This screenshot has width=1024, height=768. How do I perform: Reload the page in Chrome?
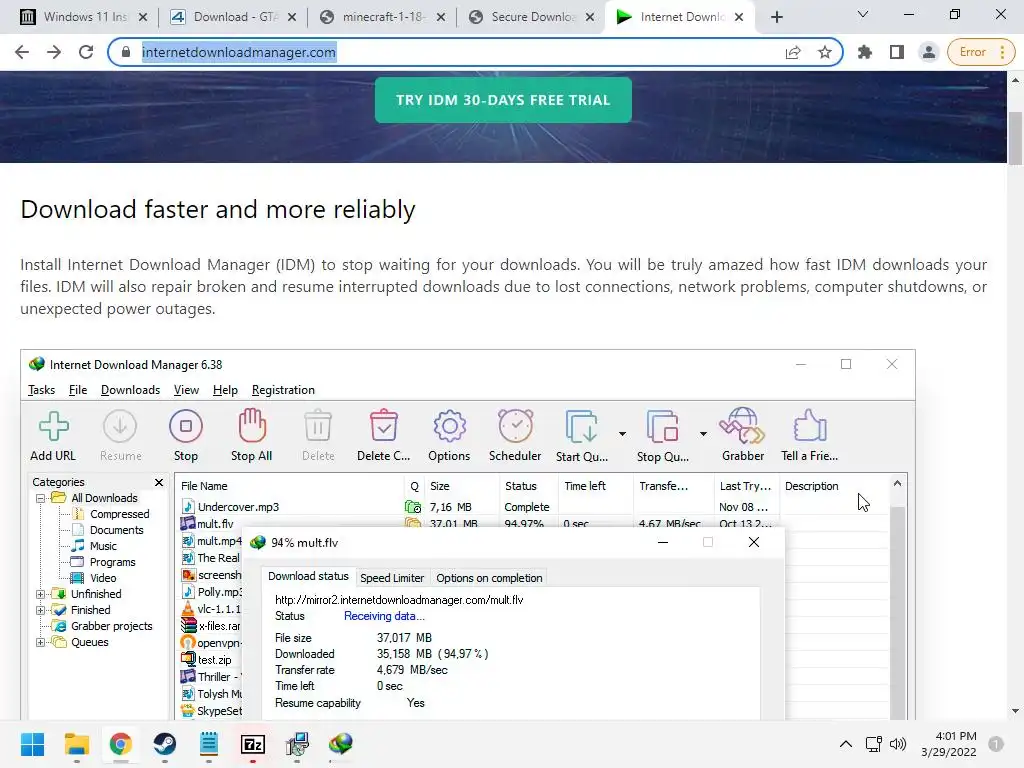pyautogui.click(x=86, y=52)
